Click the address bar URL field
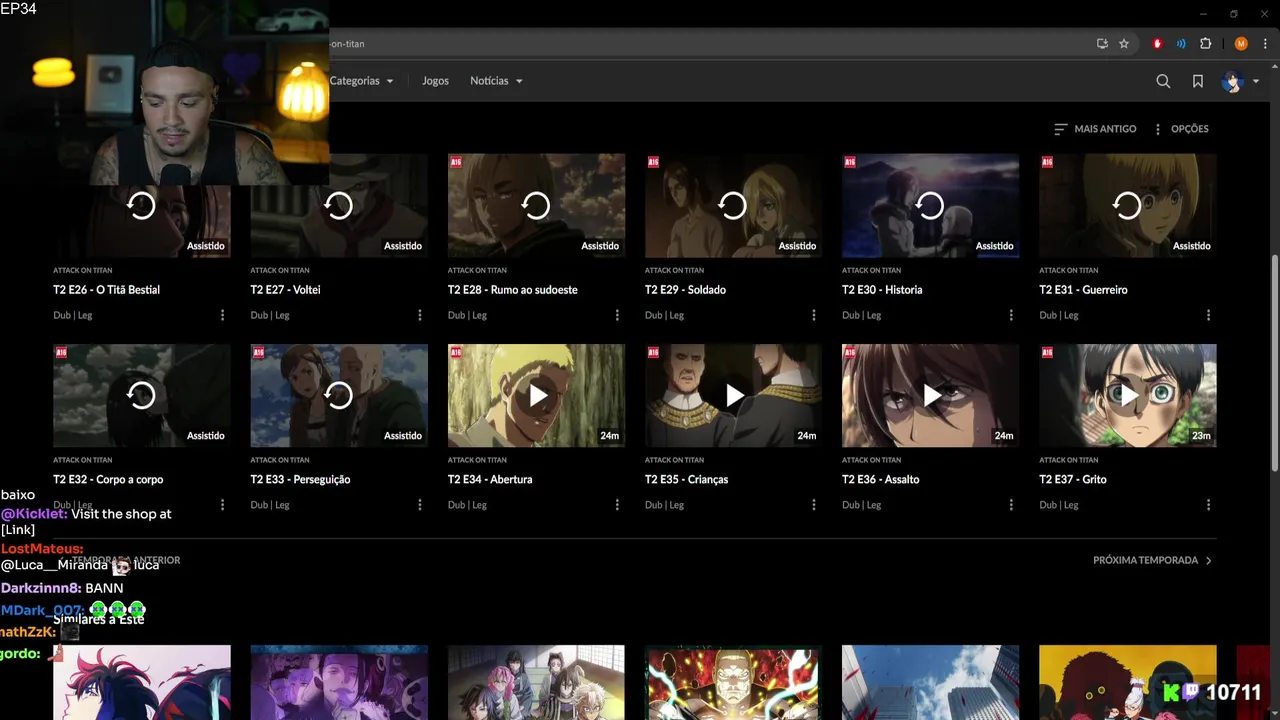The height and width of the screenshot is (720, 1280). (700, 44)
